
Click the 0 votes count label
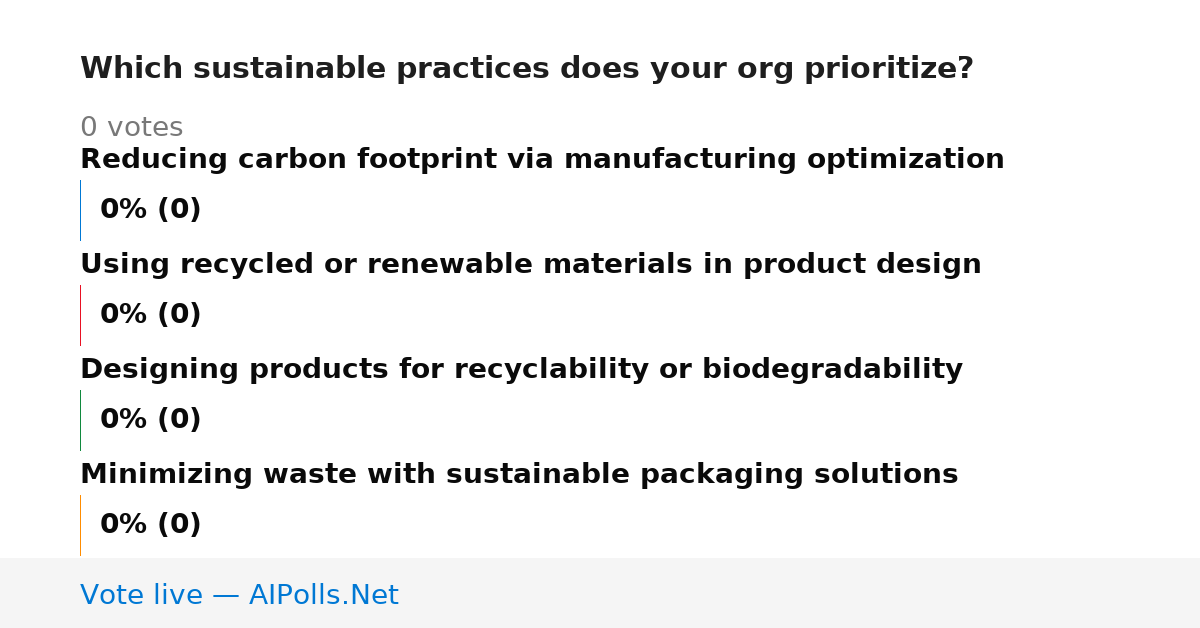[131, 128]
